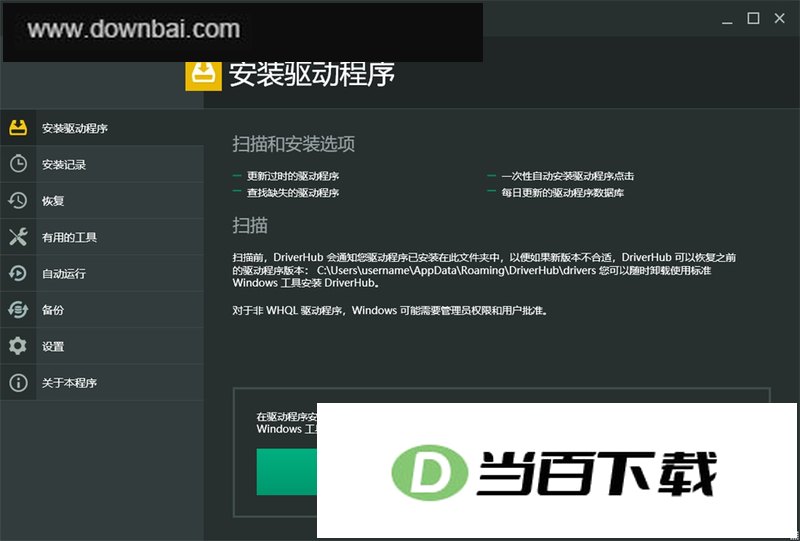The image size is (800, 541).
Task: Click the text 一次性自动安装驱动程序点击
Action: [x=568, y=176]
